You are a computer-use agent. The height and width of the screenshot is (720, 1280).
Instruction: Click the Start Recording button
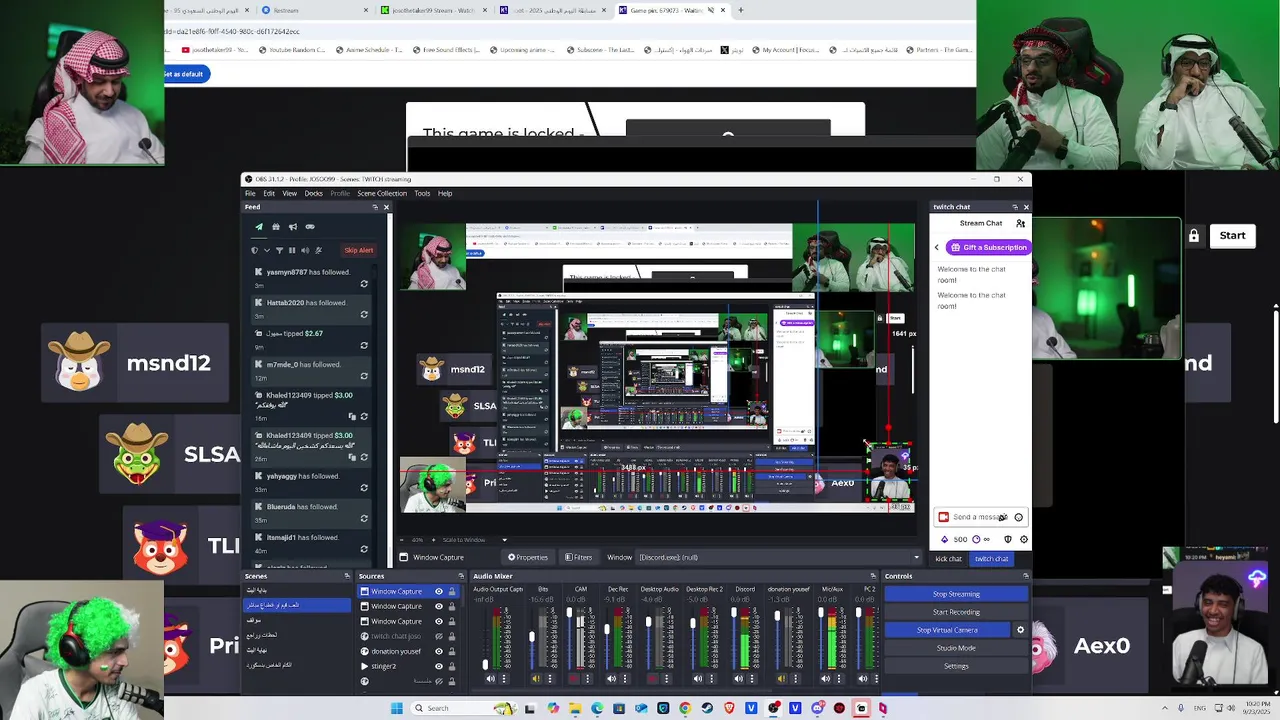[x=956, y=612]
